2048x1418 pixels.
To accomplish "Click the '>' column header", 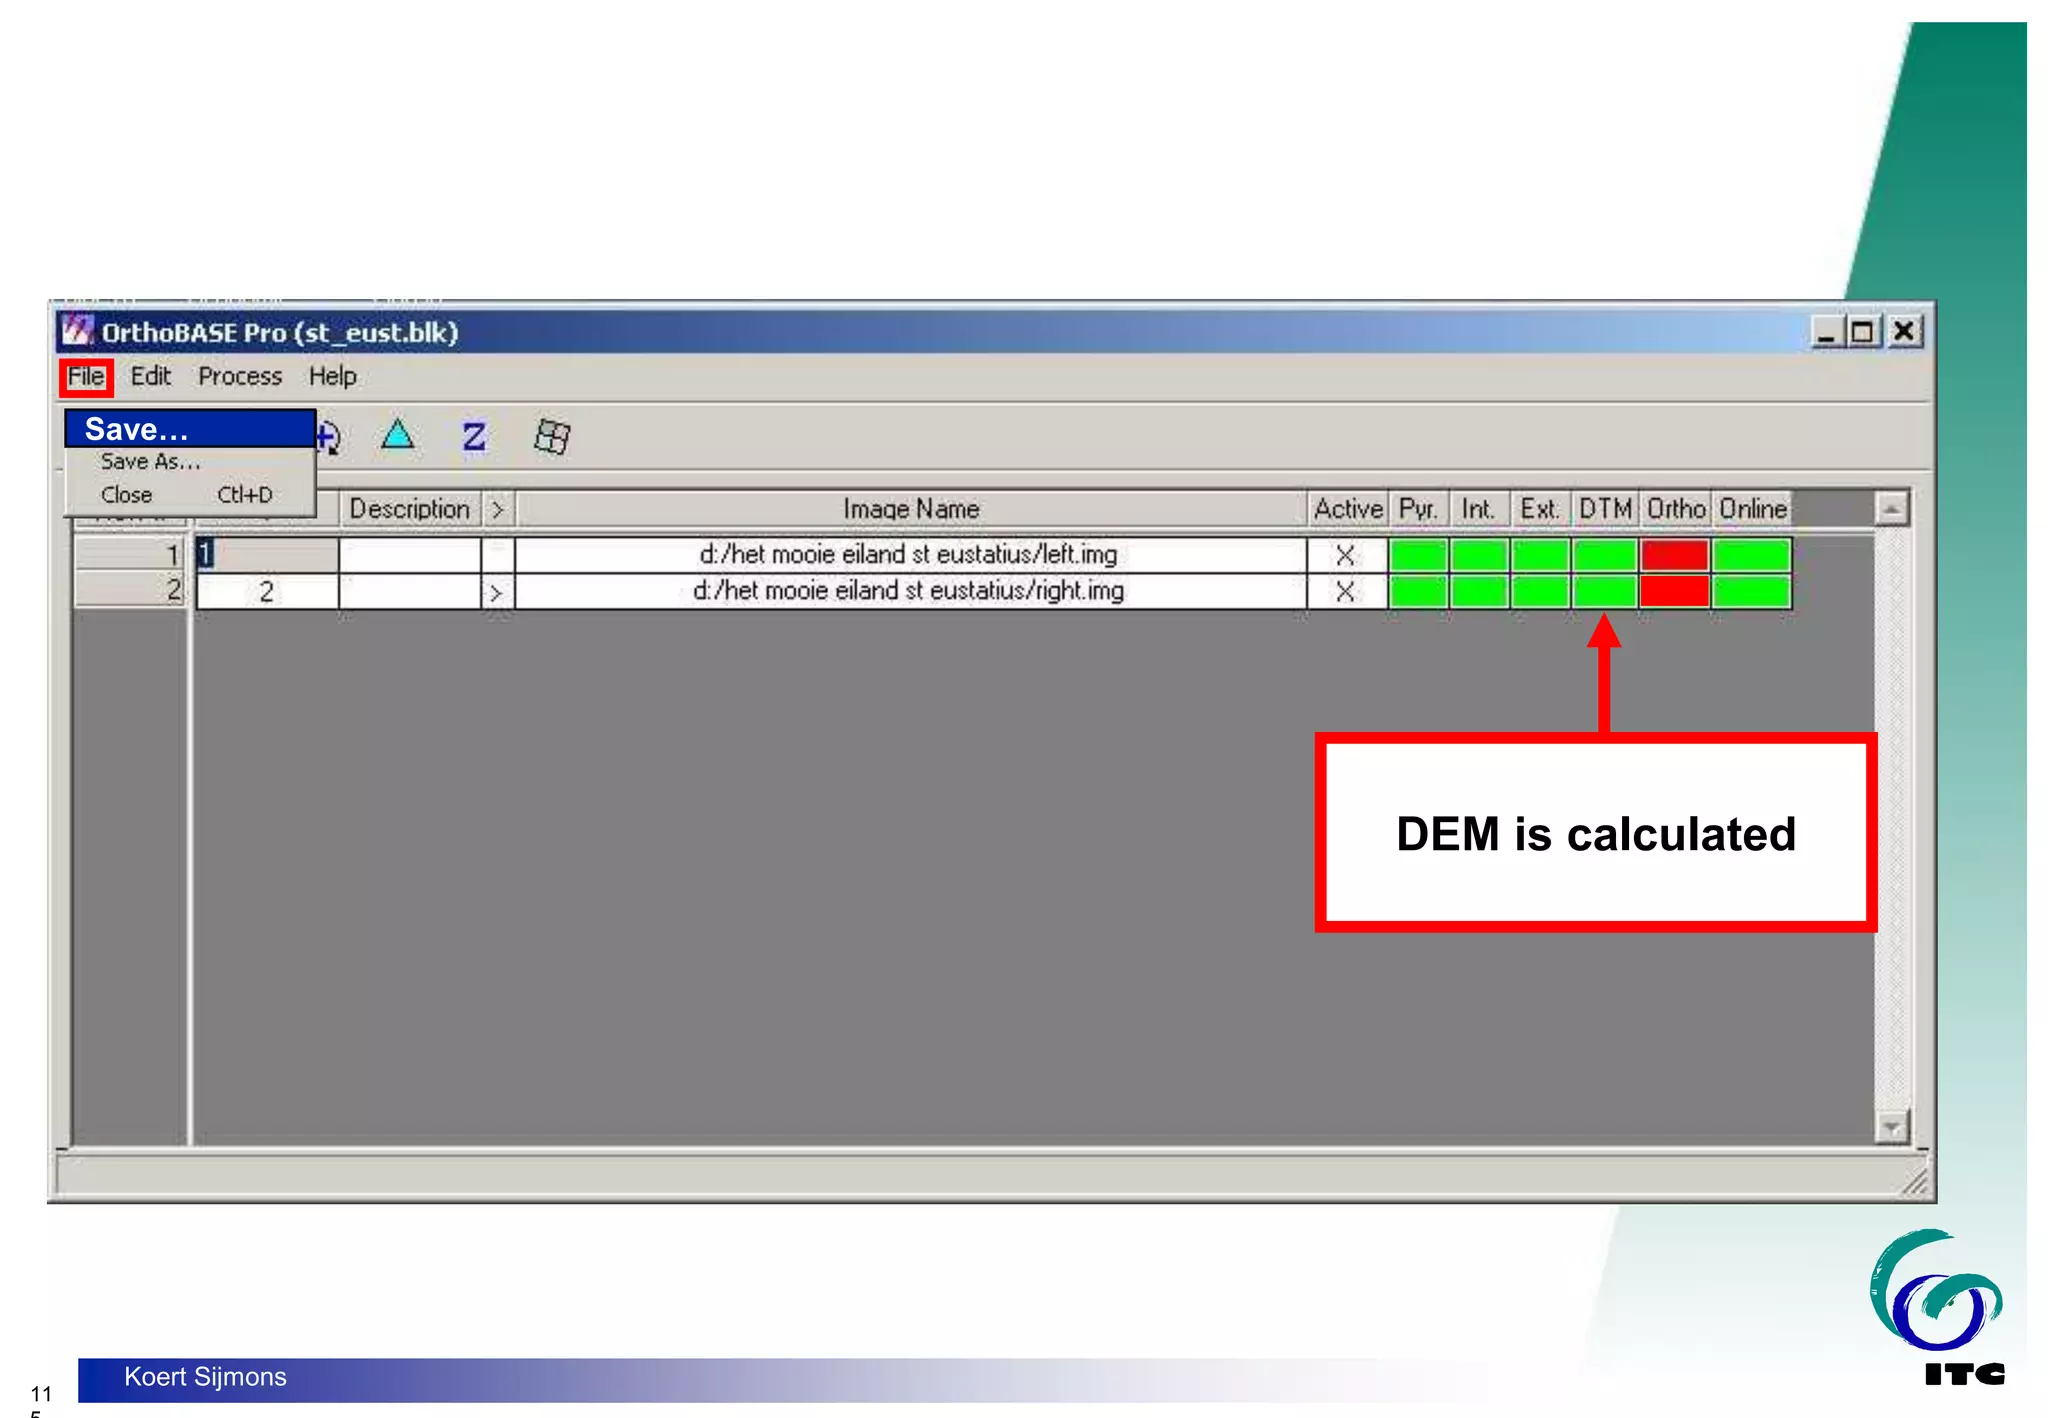I will coord(497,509).
